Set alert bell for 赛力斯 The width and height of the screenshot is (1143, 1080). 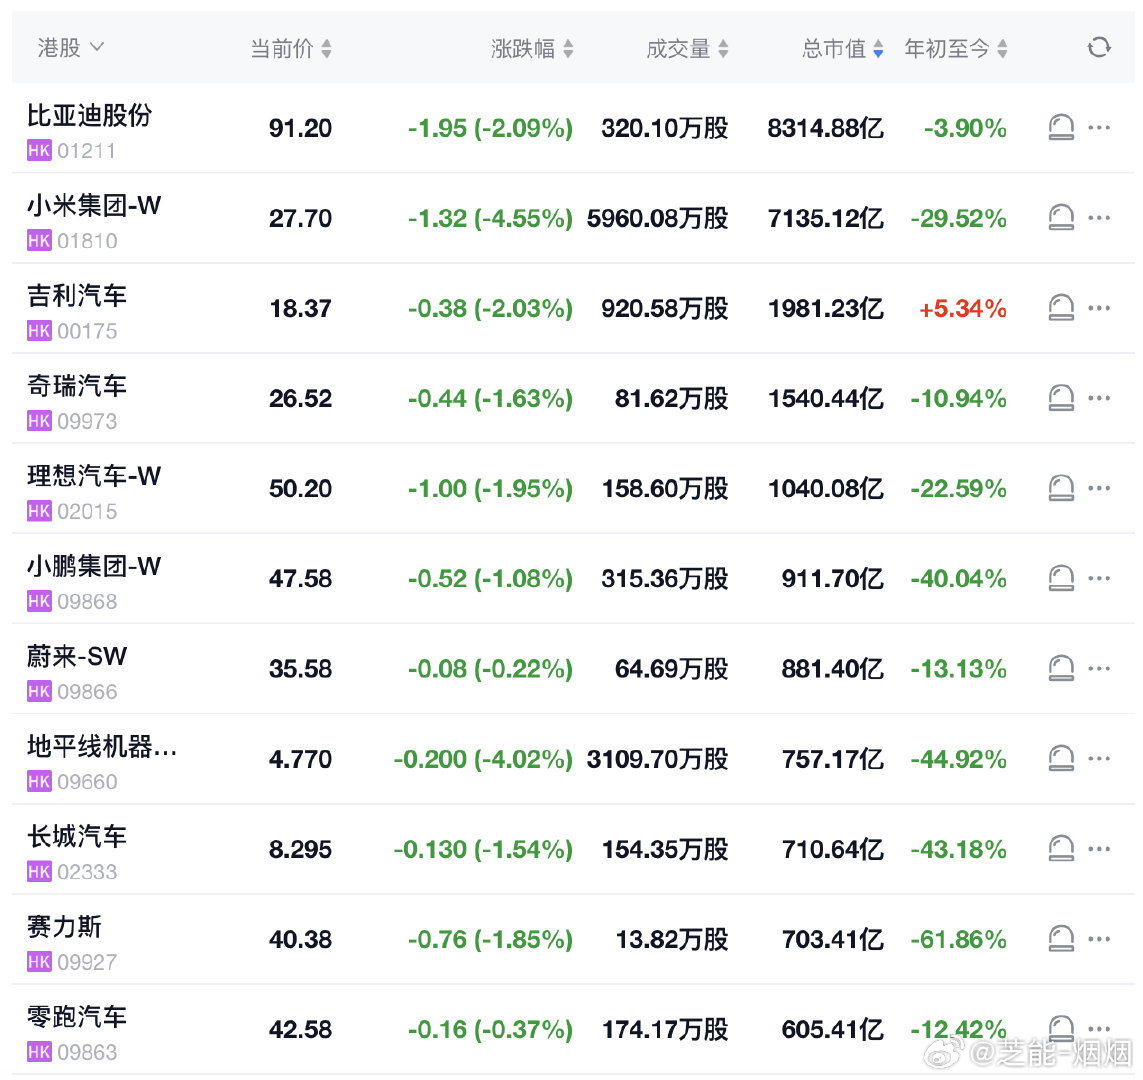[1061, 939]
